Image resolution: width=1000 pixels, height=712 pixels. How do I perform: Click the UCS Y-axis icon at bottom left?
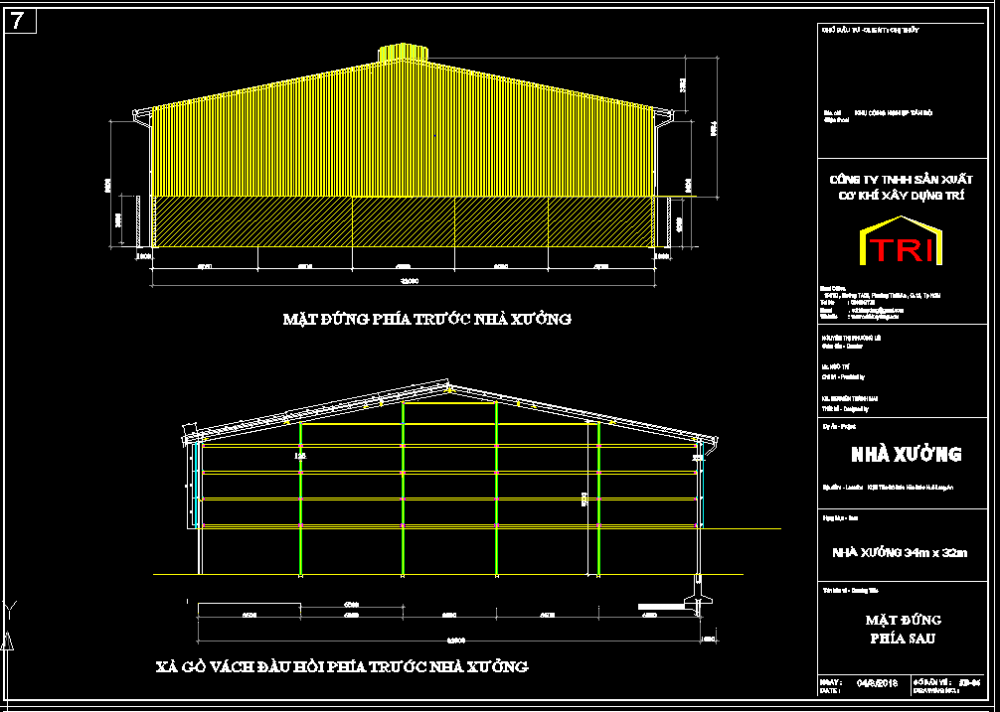(9, 625)
